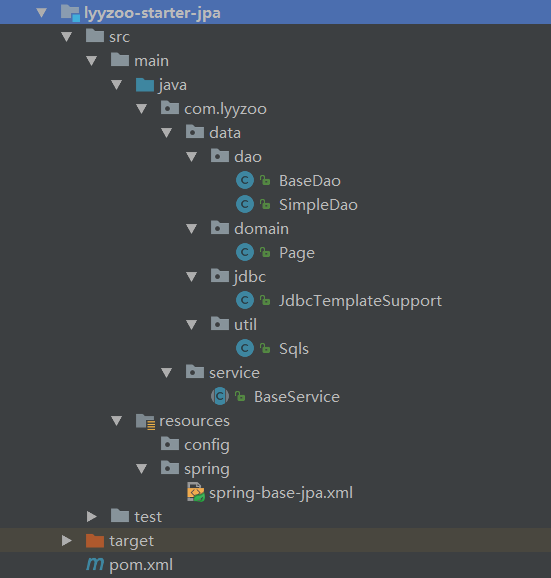Click the lyyzoo-starter-jpa module icon

click(x=70, y=13)
